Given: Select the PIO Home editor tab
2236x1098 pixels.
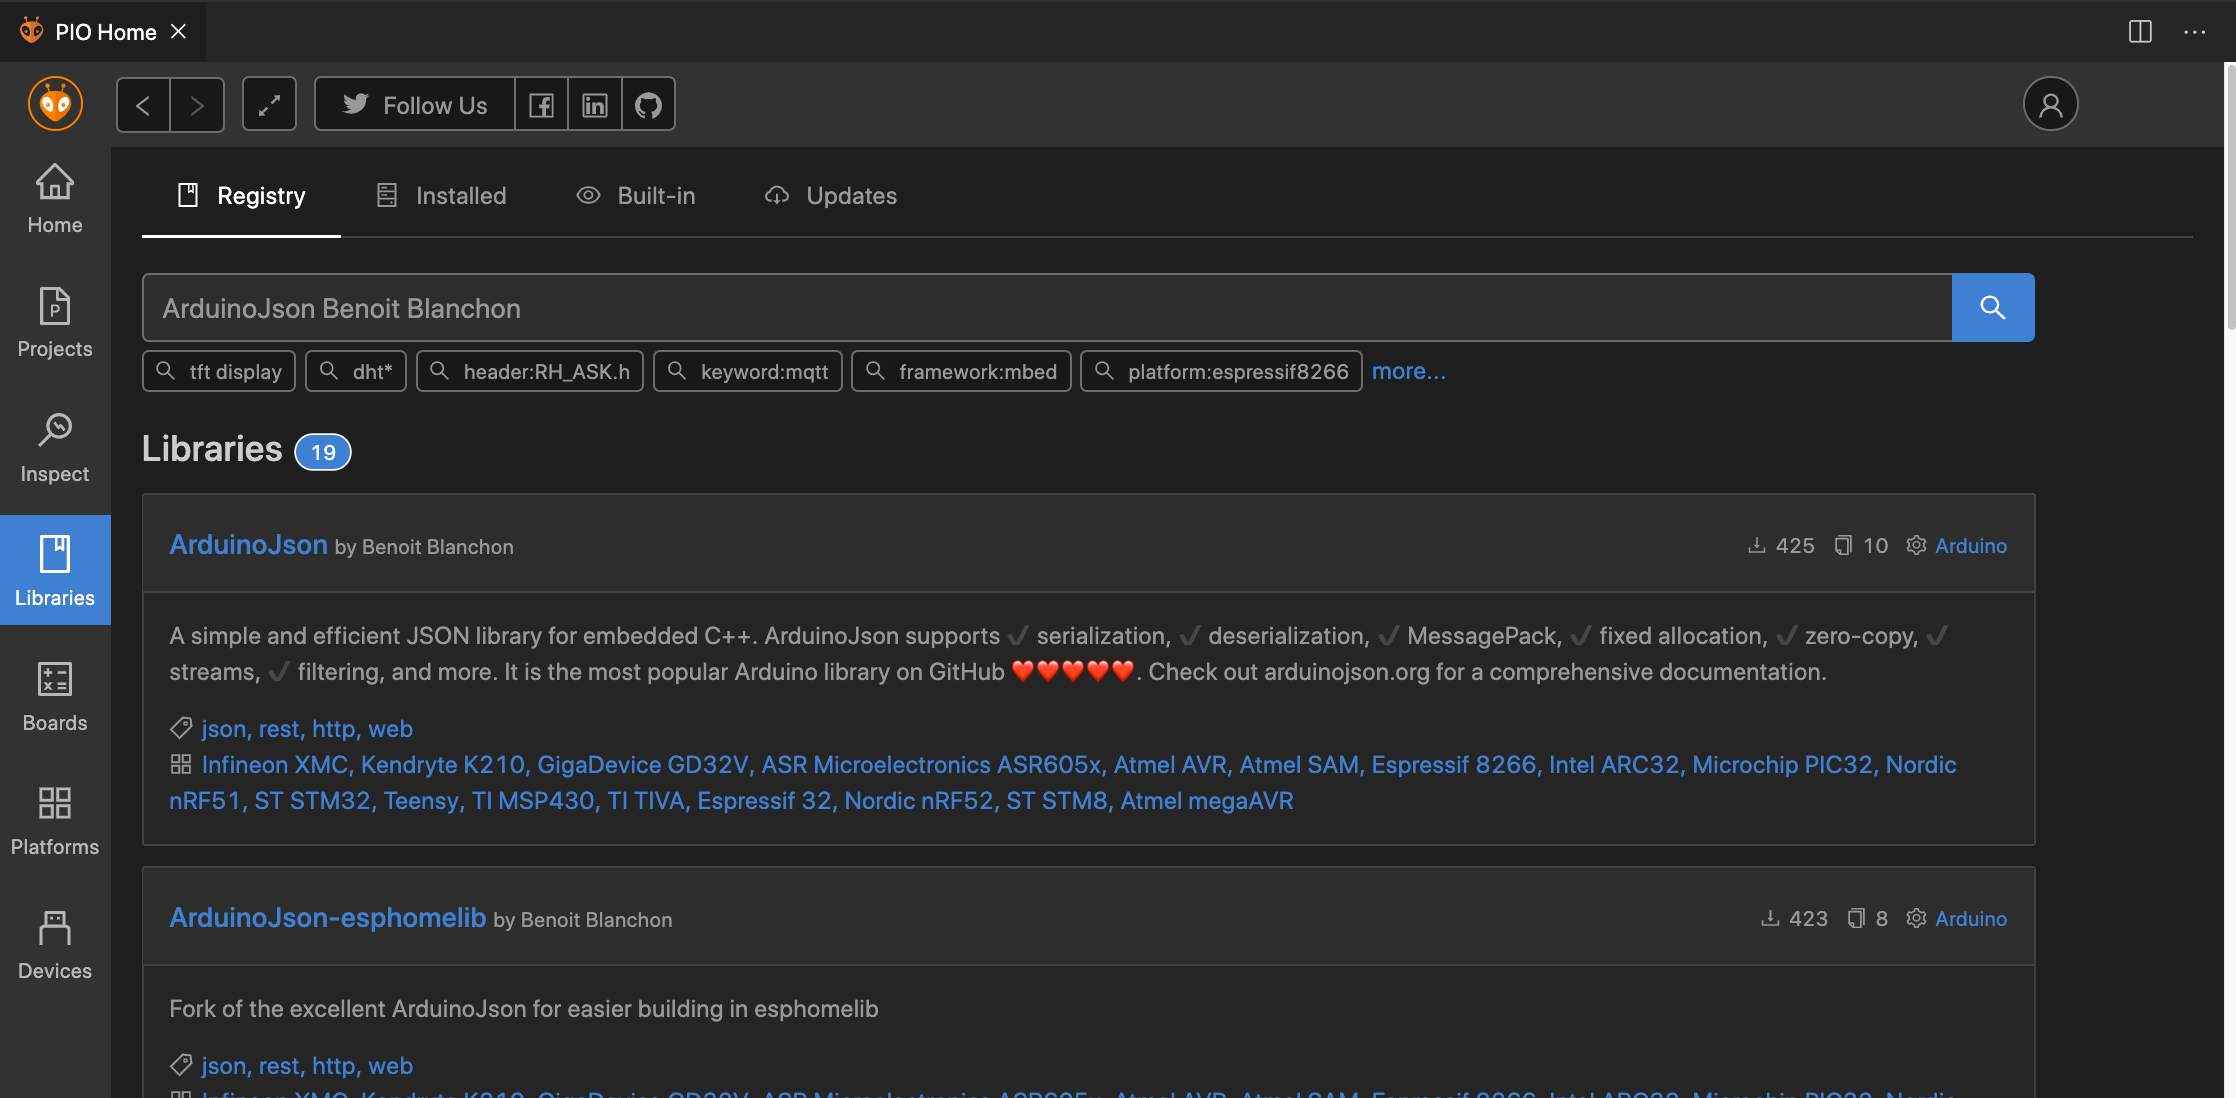Looking at the screenshot, I should (103, 32).
